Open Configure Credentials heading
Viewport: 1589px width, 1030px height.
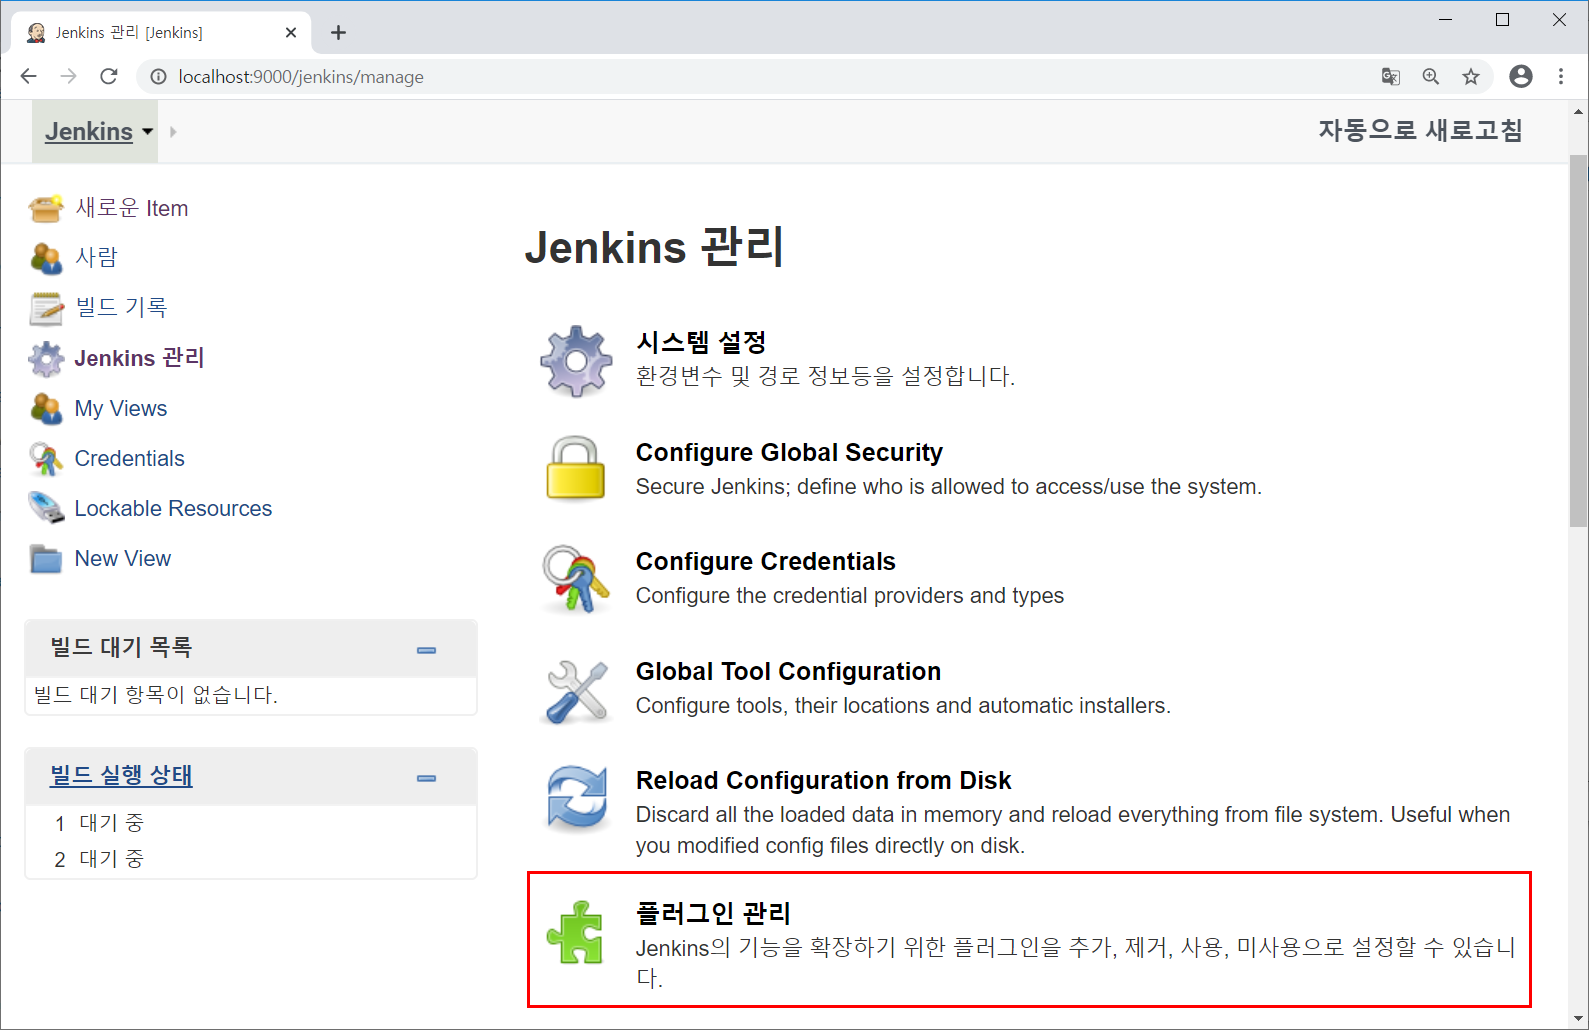[766, 561]
